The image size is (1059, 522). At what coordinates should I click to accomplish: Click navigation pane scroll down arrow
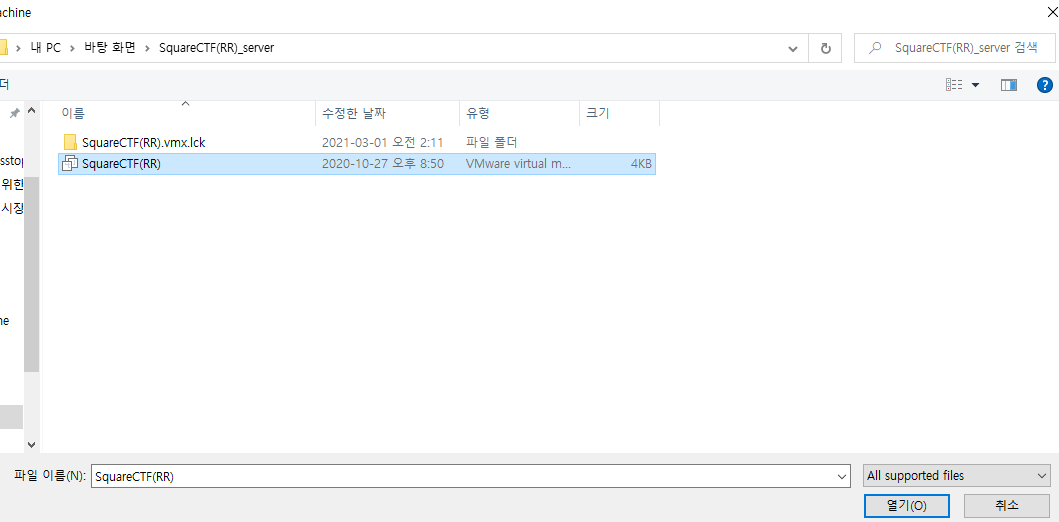tap(31, 444)
